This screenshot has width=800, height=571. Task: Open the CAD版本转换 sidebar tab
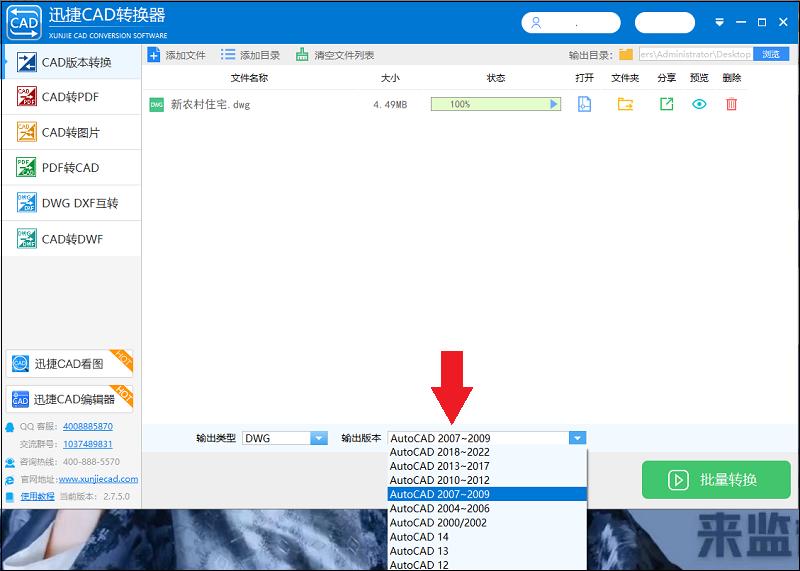[71, 62]
